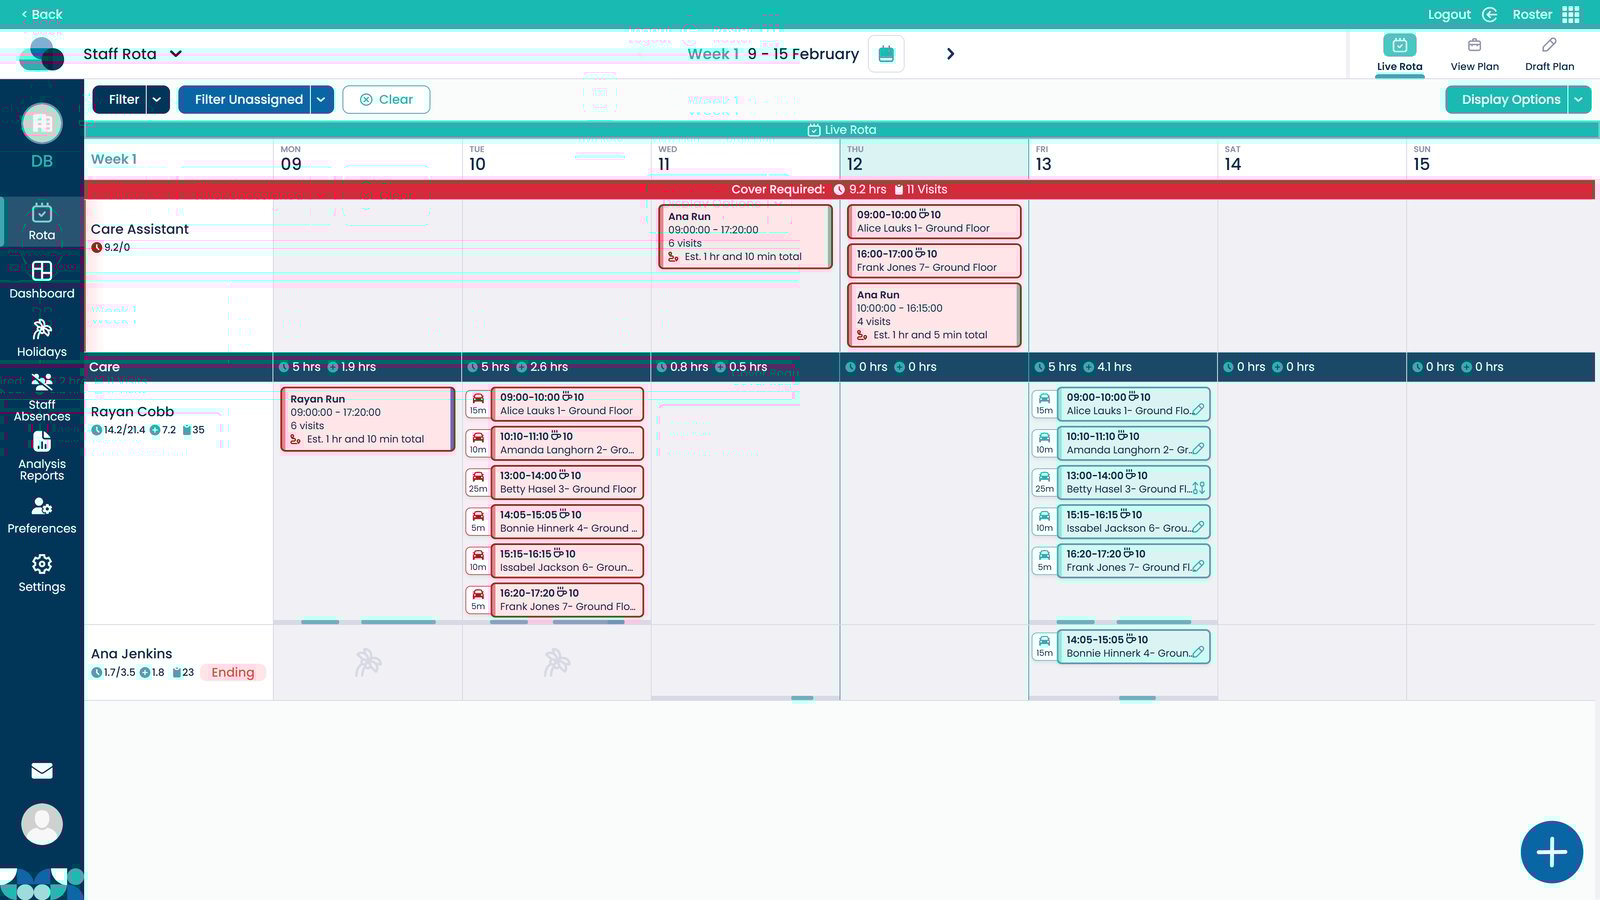Click the add new floating plus button
The width and height of the screenshot is (1600, 900).
coord(1552,852)
